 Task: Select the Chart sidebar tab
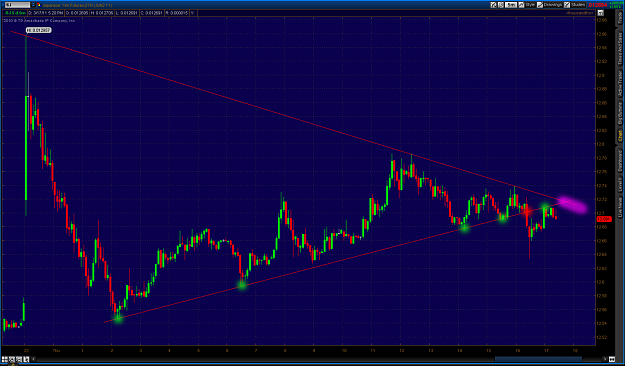[620, 137]
